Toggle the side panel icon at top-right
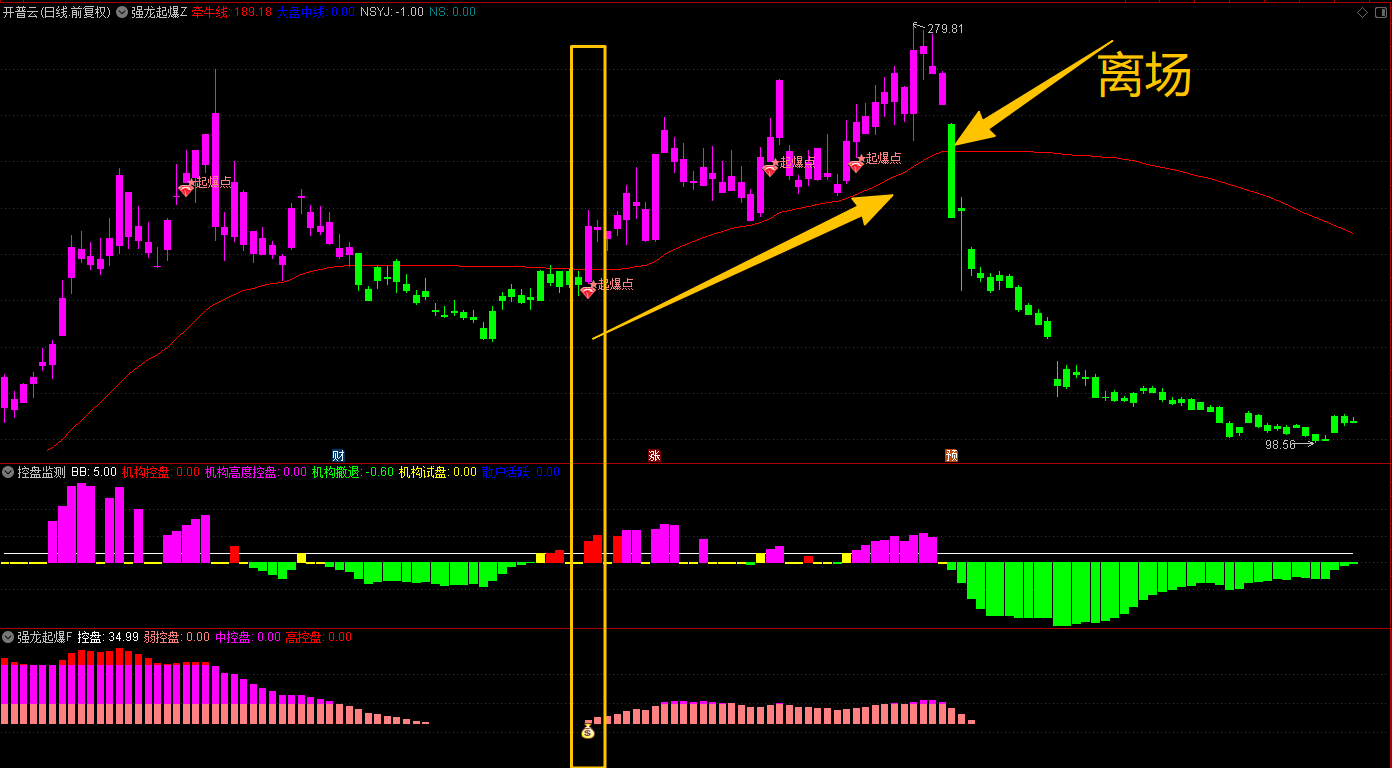1392x768 pixels. 1380,12
